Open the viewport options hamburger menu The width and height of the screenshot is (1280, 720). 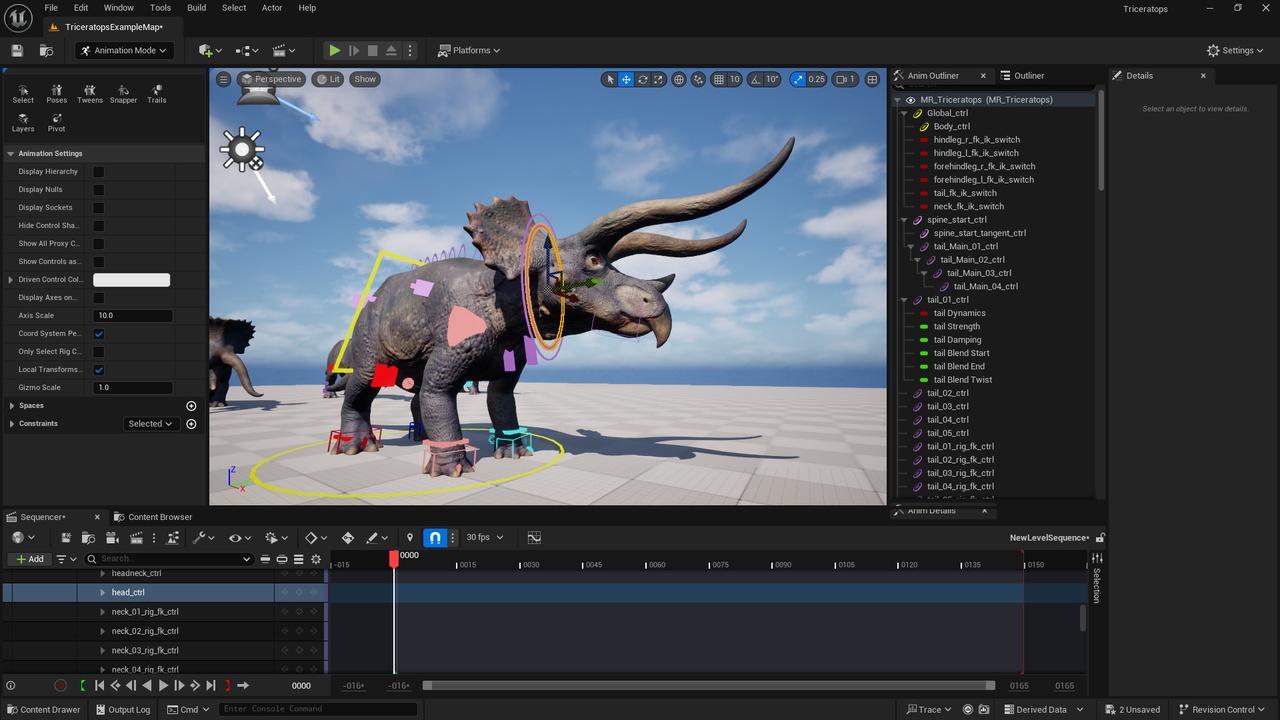click(224, 79)
